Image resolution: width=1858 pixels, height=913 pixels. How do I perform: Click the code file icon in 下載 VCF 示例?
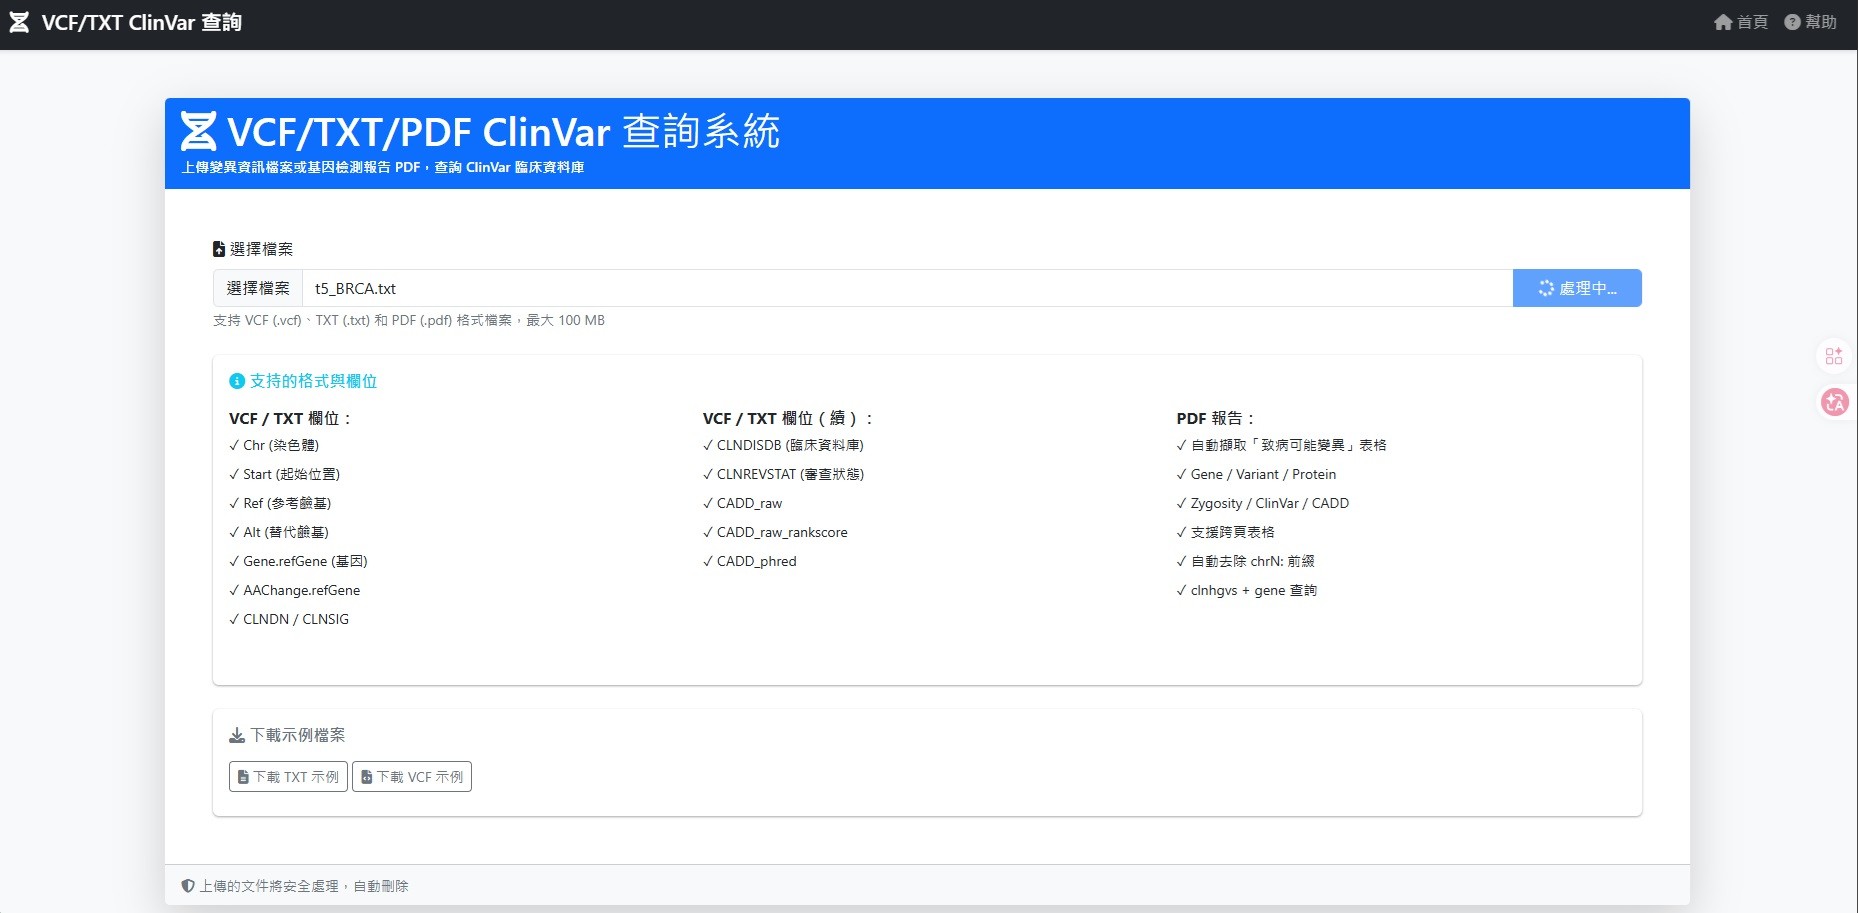click(366, 777)
